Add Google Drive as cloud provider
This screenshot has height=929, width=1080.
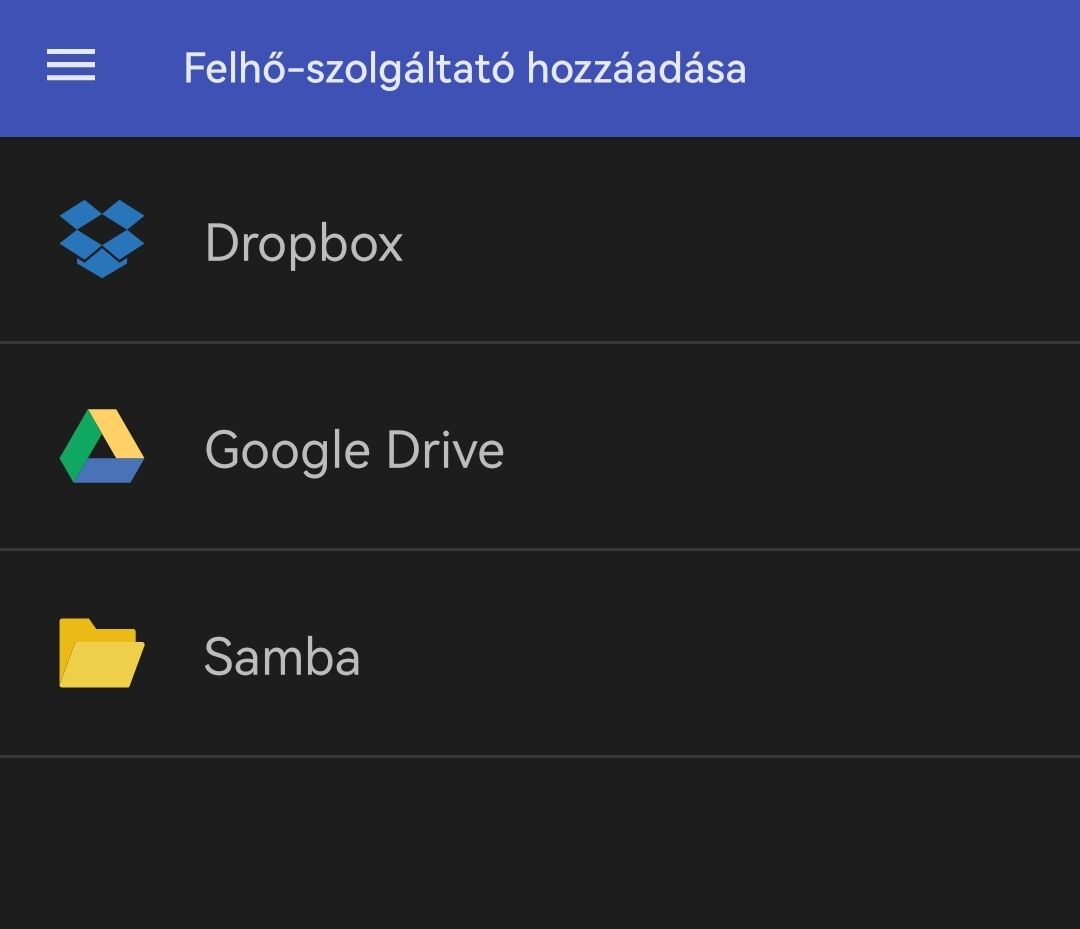540,446
